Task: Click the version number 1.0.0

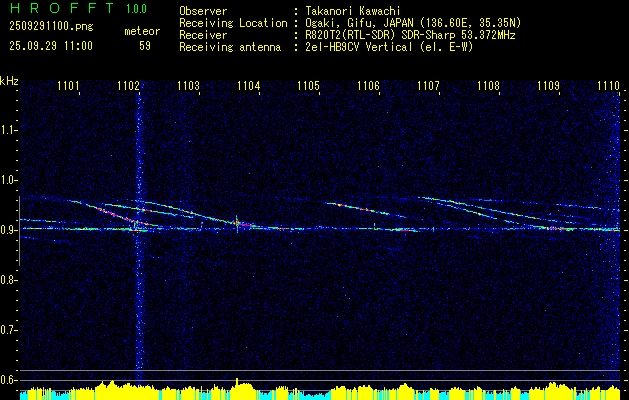Action: (x=136, y=8)
